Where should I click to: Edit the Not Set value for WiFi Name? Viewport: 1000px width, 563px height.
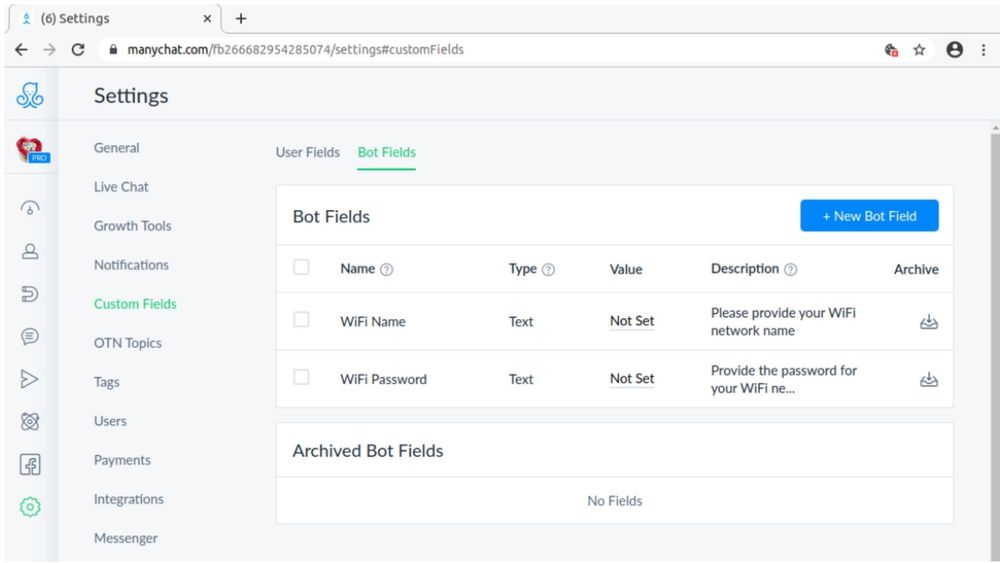tap(632, 321)
